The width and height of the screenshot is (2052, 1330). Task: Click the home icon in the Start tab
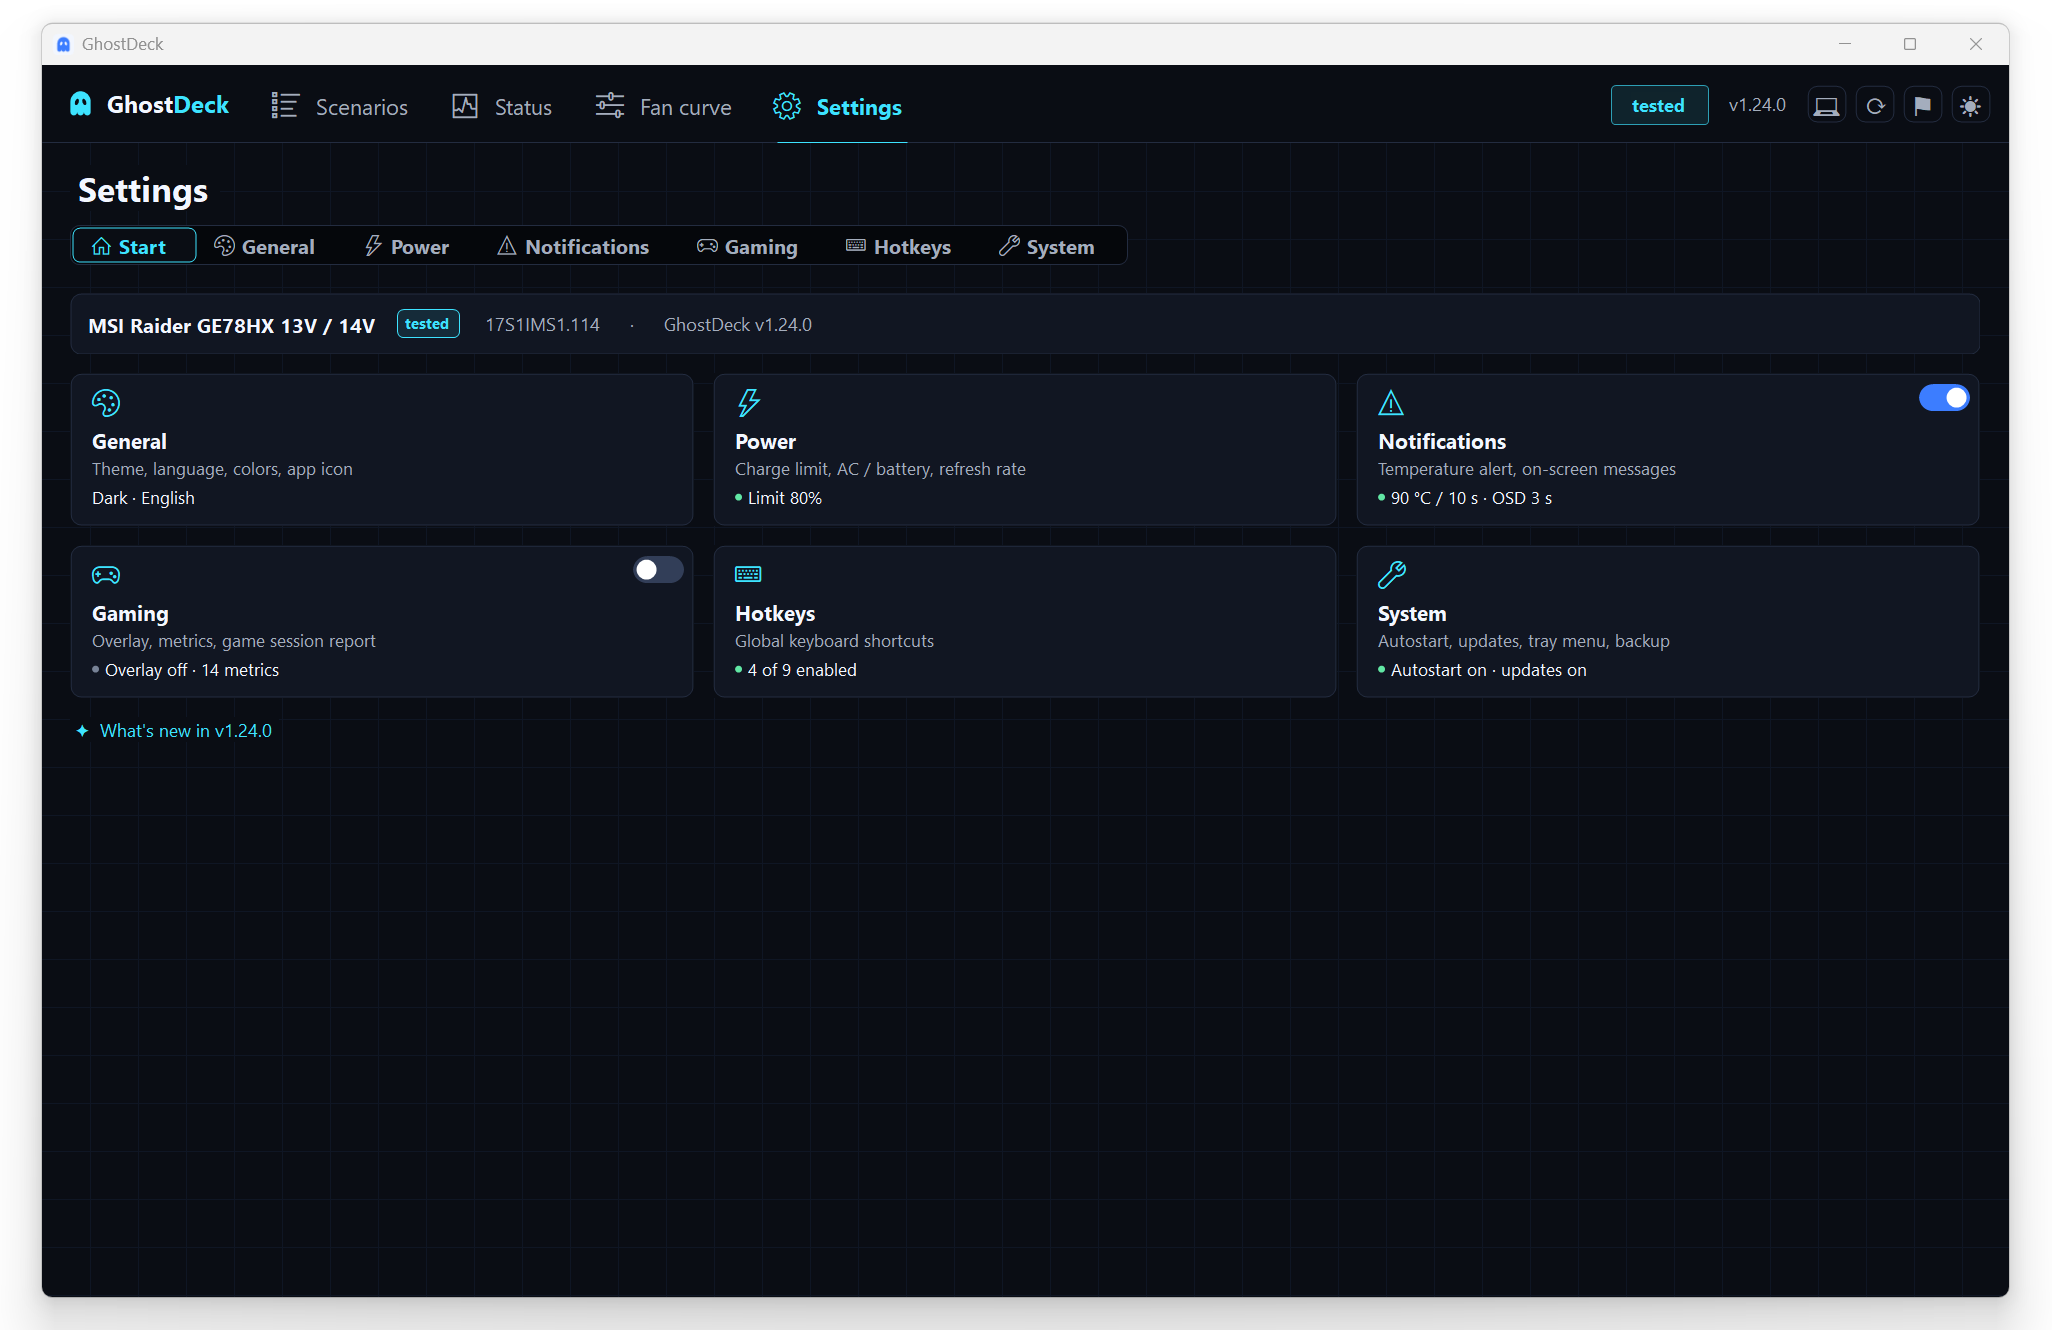(101, 247)
